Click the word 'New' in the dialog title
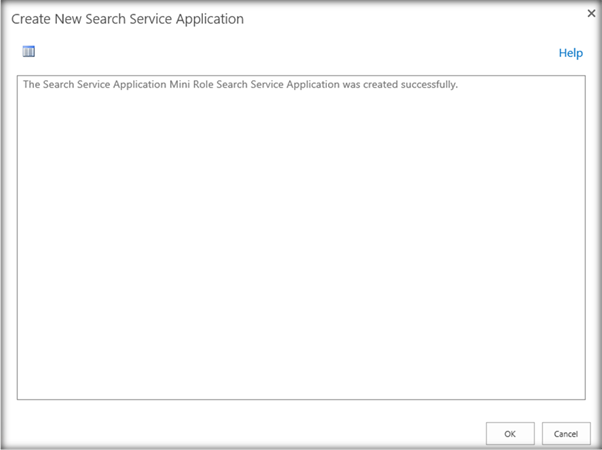The height and width of the screenshot is (450, 602). coord(71,19)
